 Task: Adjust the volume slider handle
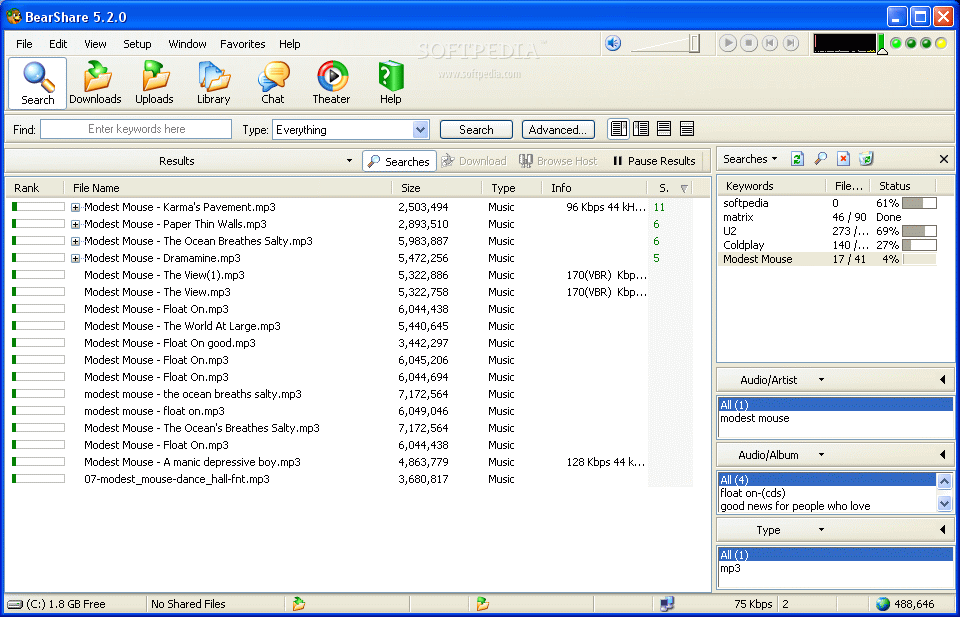[x=694, y=43]
